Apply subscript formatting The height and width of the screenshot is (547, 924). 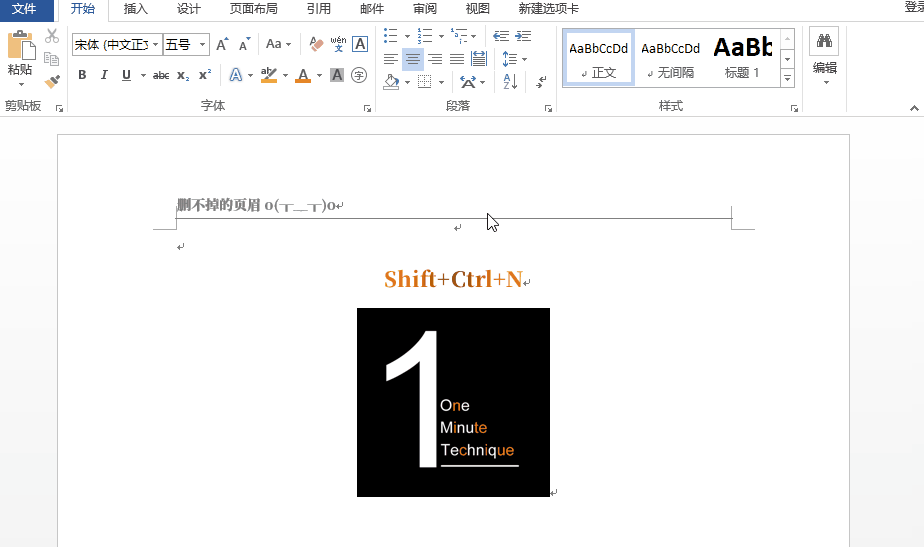(183, 75)
